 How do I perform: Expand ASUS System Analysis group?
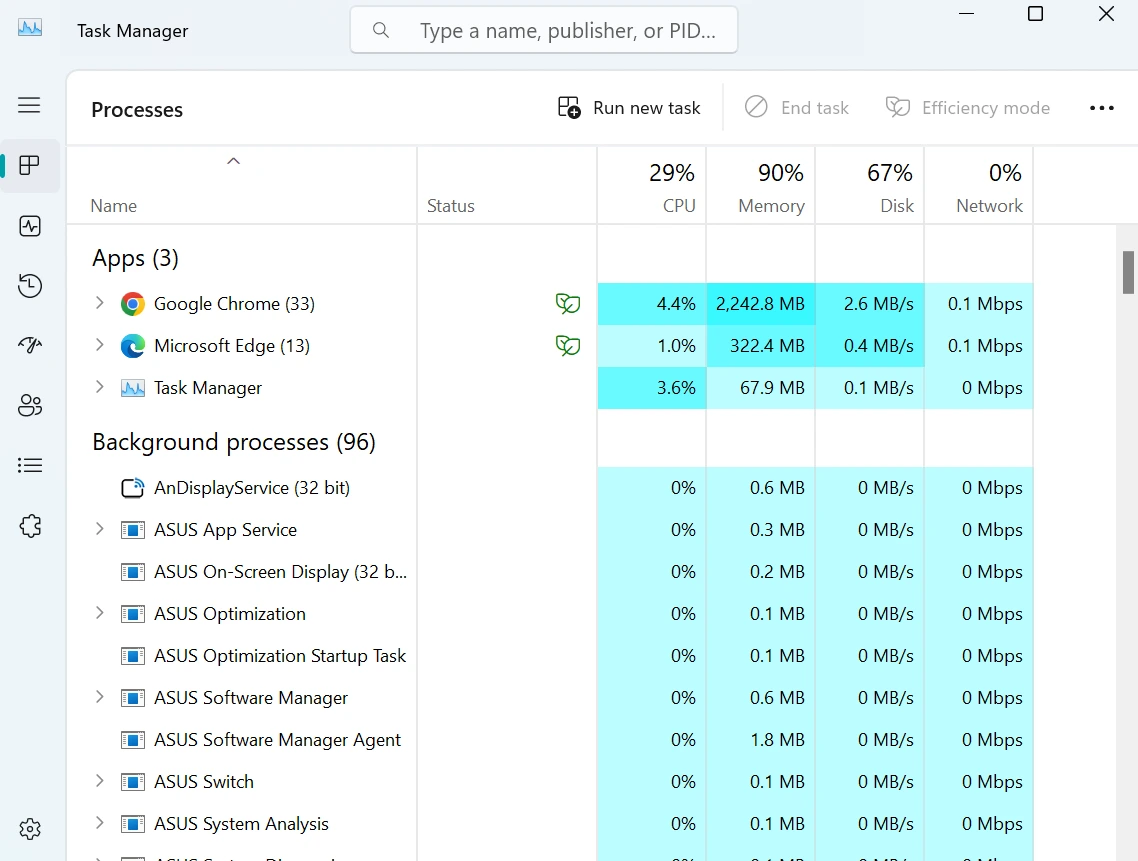(x=99, y=823)
